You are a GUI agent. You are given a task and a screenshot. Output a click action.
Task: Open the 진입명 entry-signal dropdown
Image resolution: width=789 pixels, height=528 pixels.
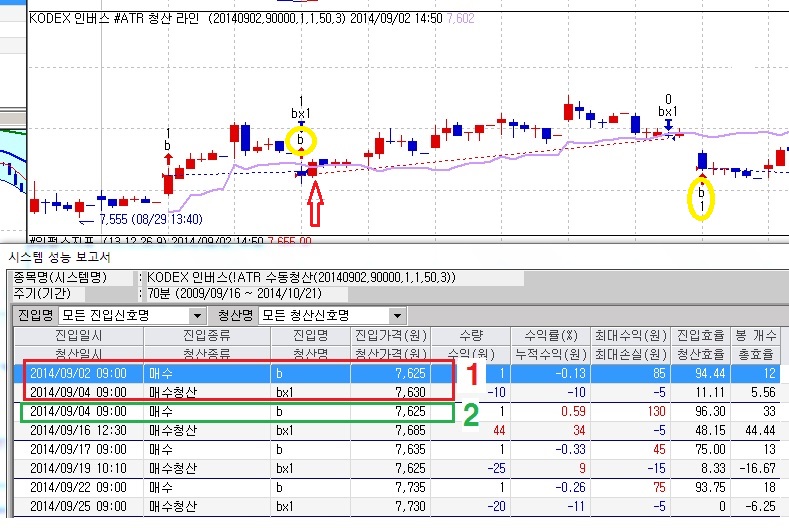197,316
